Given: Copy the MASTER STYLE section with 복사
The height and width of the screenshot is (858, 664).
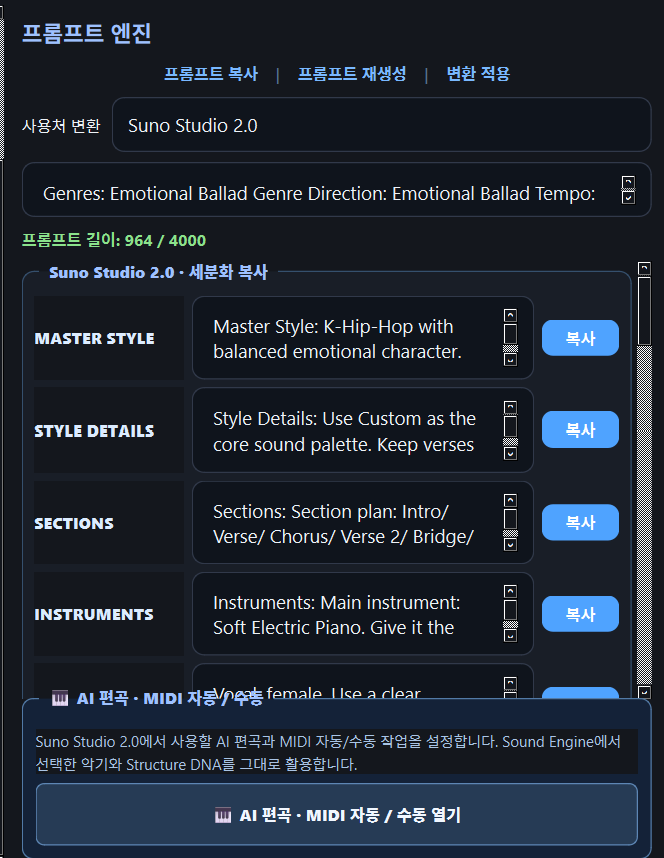Looking at the screenshot, I should tap(580, 338).
